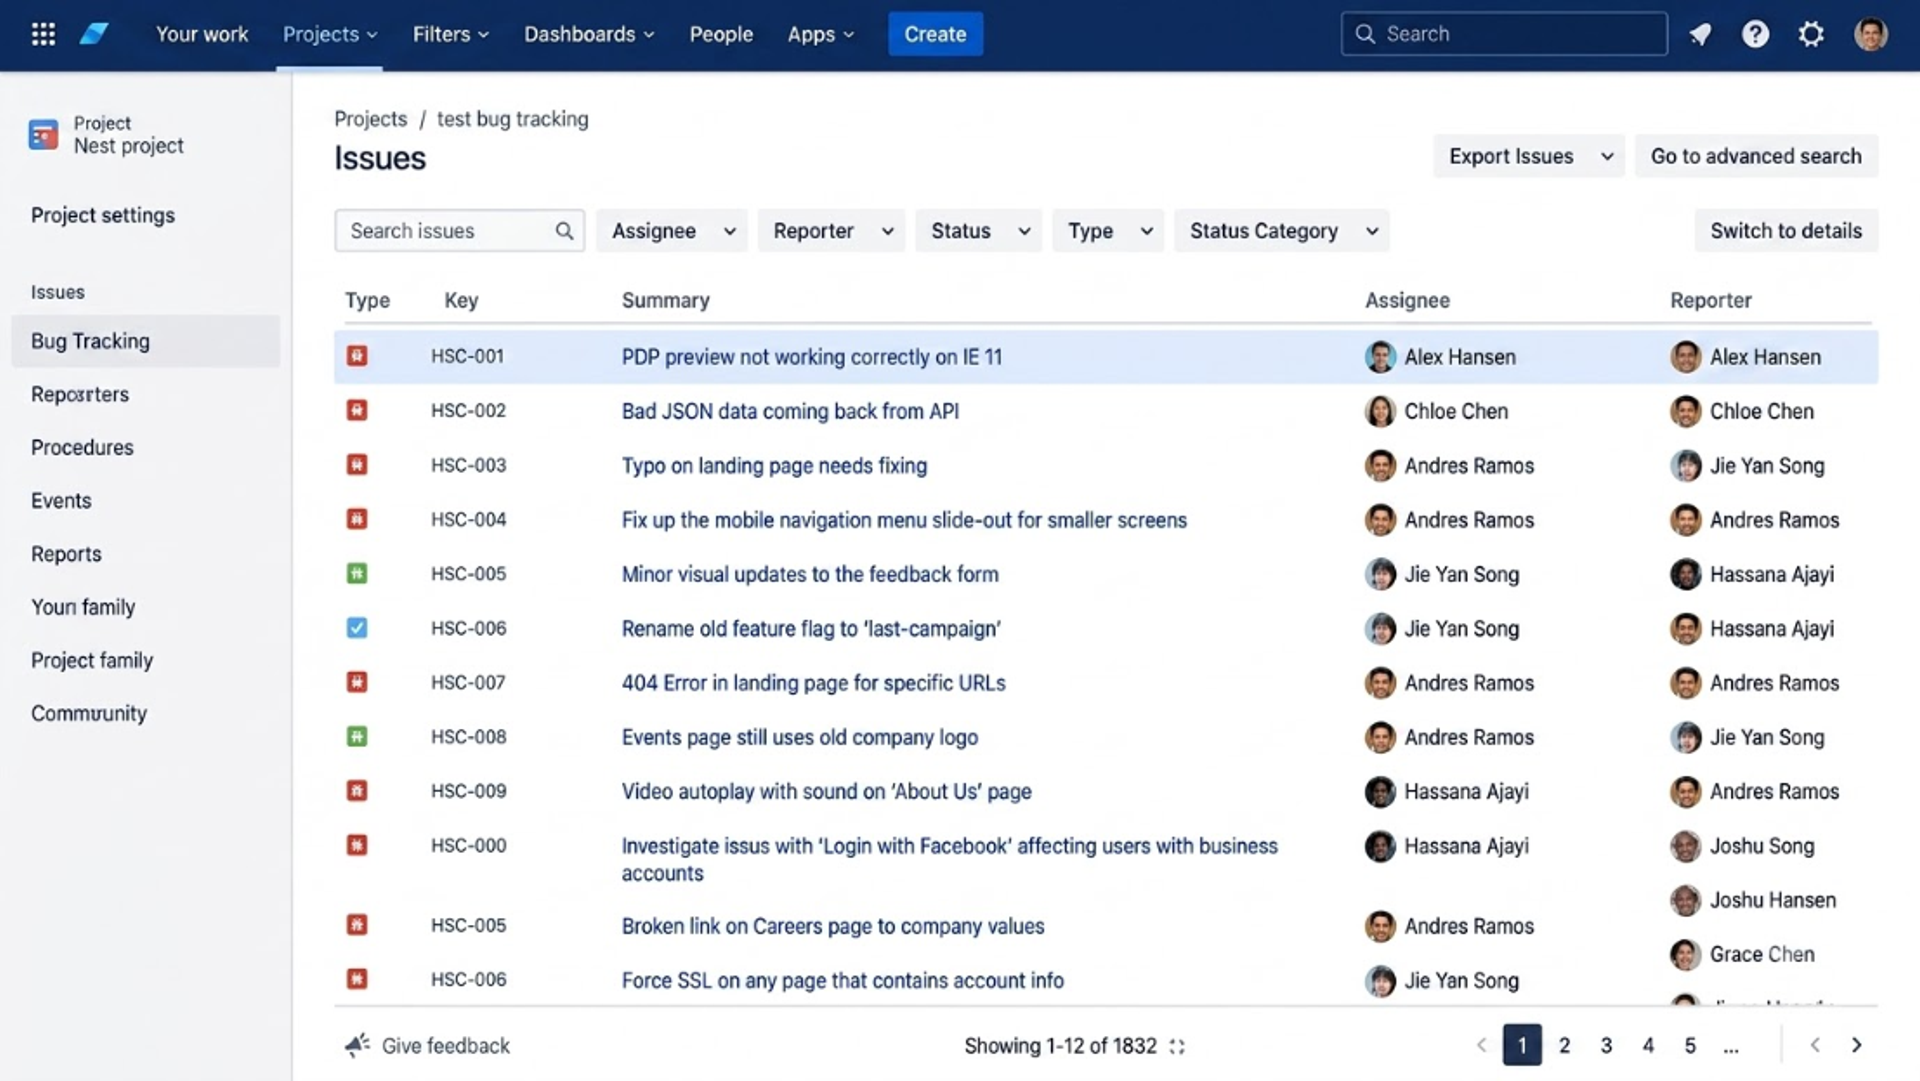Click the blue task icon for HSC-006 Rename

tap(357, 628)
